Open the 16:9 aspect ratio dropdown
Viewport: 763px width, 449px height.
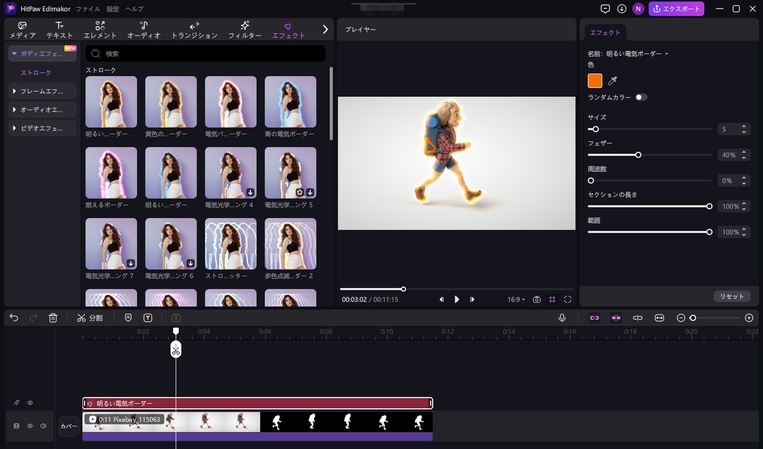(515, 299)
